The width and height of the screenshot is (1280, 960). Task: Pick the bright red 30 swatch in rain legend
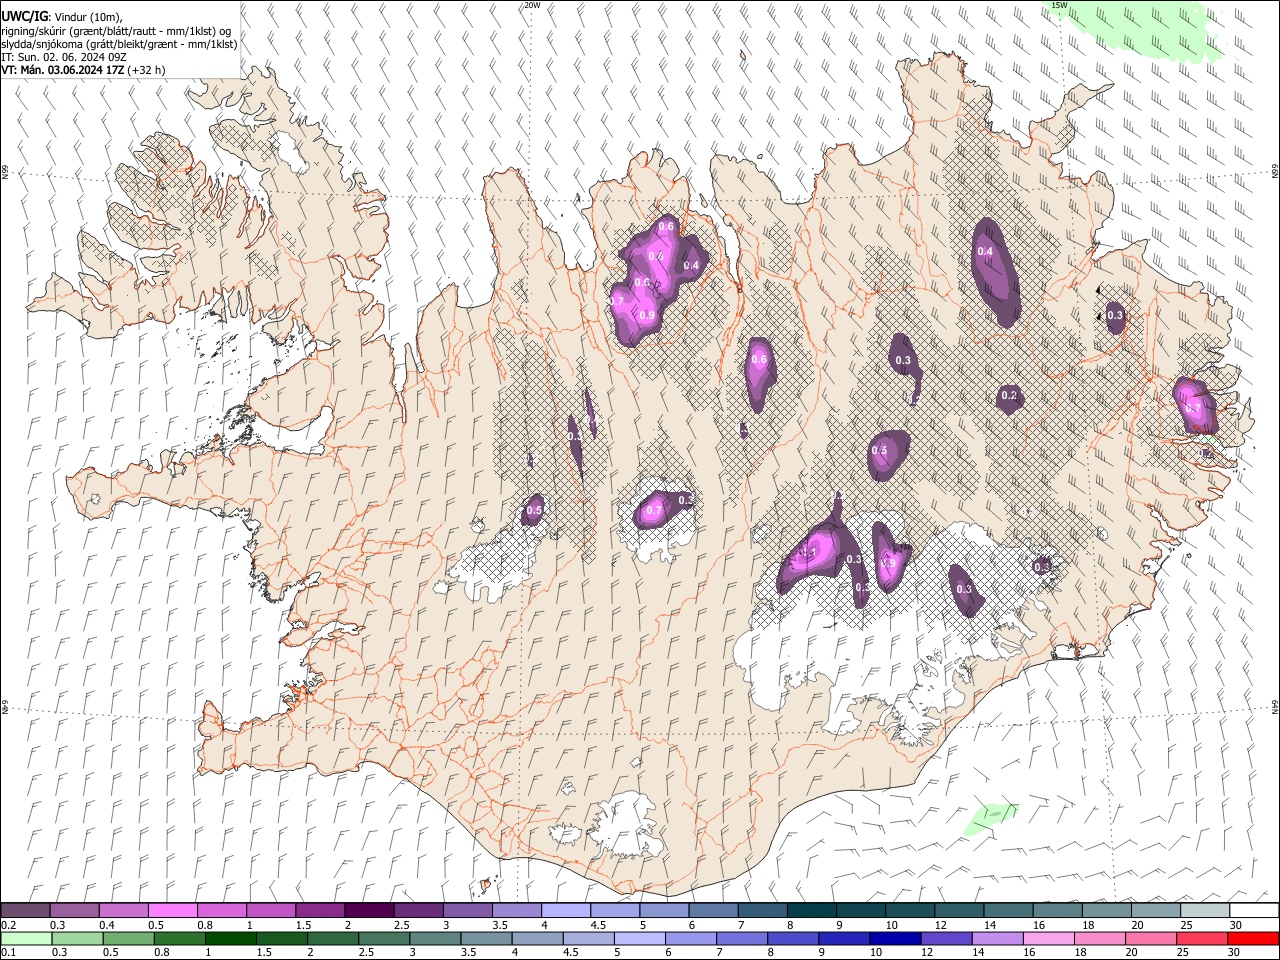click(x=1253, y=939)
